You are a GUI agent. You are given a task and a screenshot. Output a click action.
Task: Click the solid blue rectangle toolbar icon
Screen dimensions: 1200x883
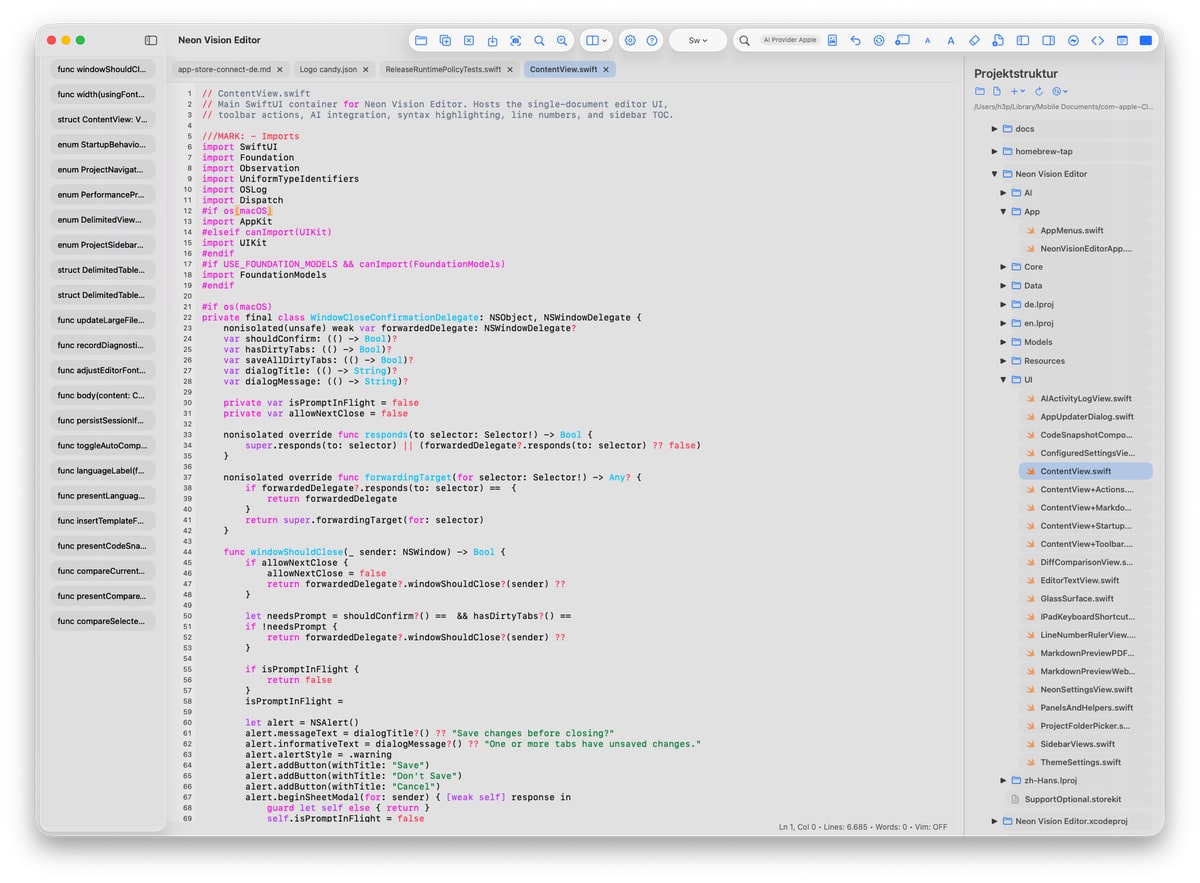click(1146, 40)
